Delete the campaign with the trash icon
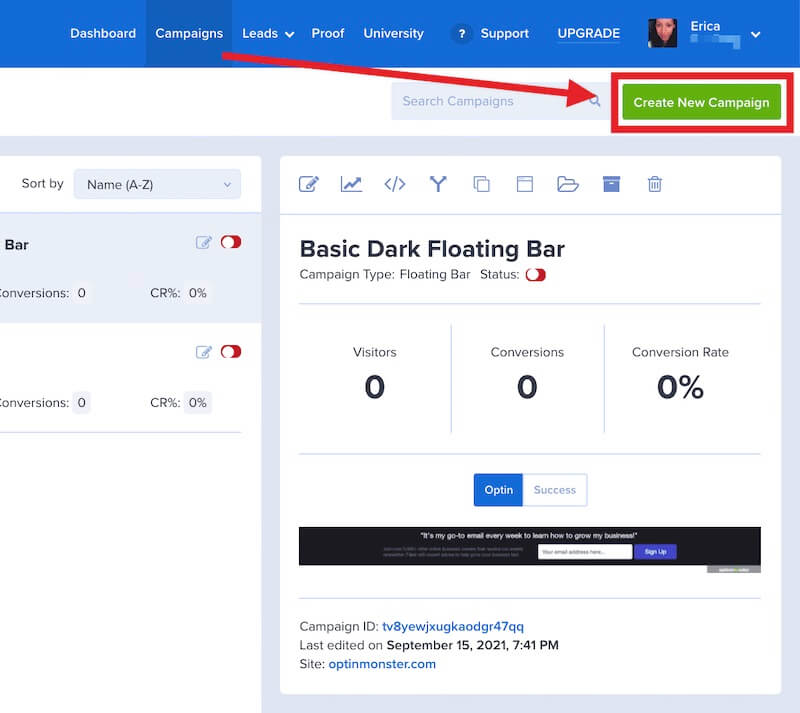The width and height of the screenshot is (800, 713). (655, 184)
